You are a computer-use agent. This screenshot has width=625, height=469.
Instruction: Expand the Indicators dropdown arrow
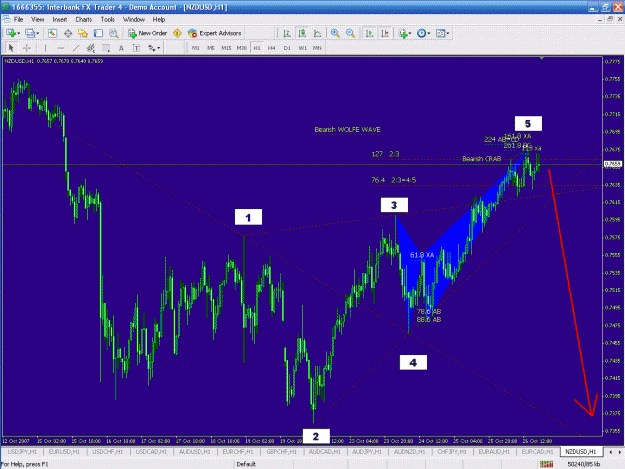pyautogui.click(x=410, y=33)
